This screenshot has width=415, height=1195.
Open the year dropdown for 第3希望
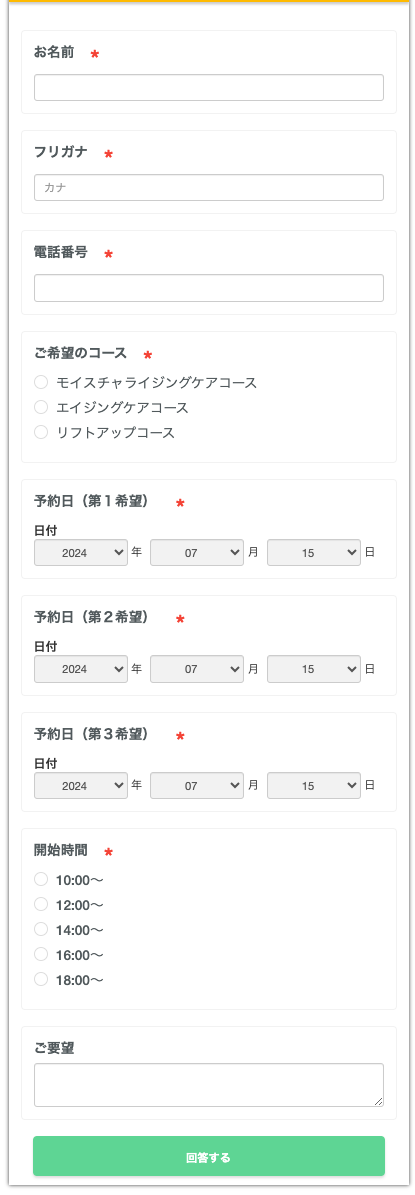(x=81, y=786)
